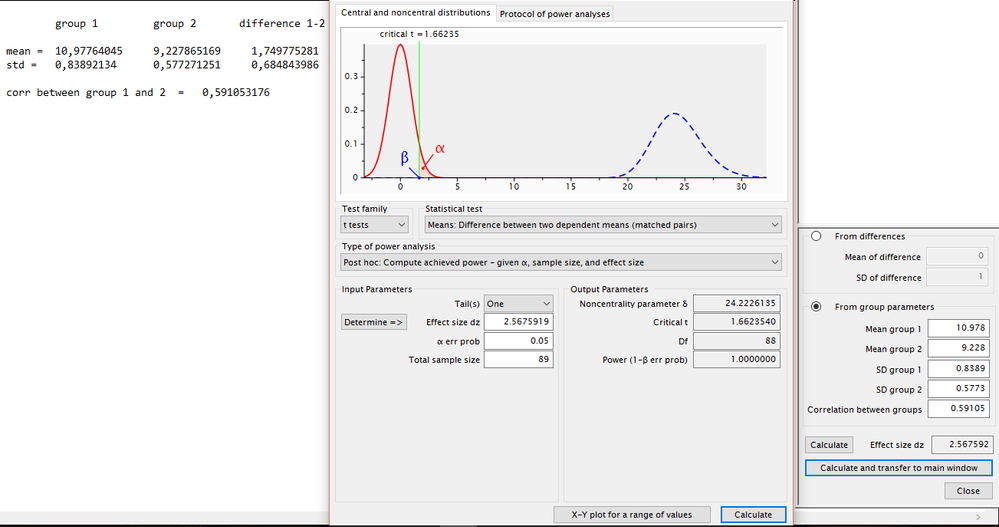Switch to Protocol of power analyses tab
The image size is (999, 527).
pos(554,13)
